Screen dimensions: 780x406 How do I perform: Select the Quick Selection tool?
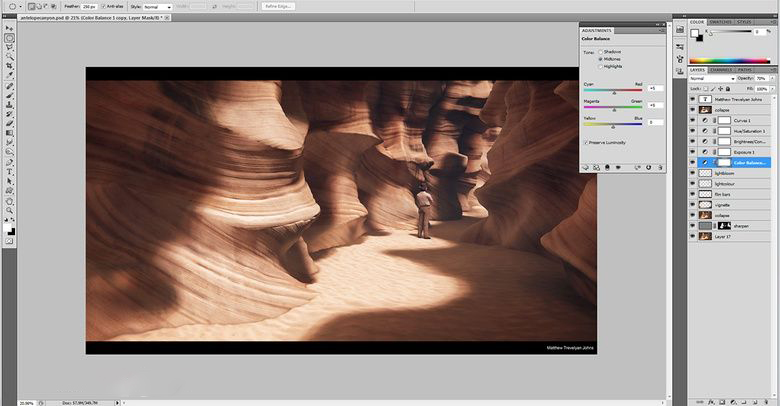click(9, 57)
